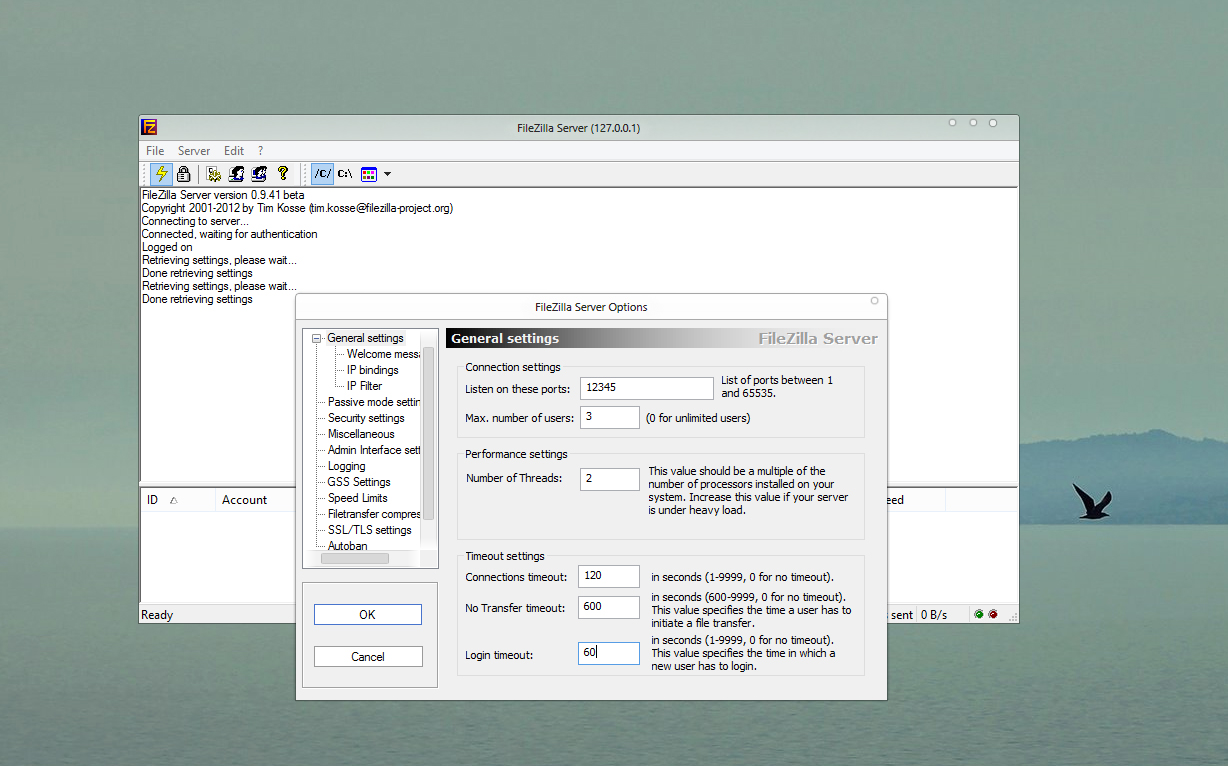1228x766 pixels.
Task: Focus the Login timeout field
Action: pyautogui.click(x=609, y=653)
